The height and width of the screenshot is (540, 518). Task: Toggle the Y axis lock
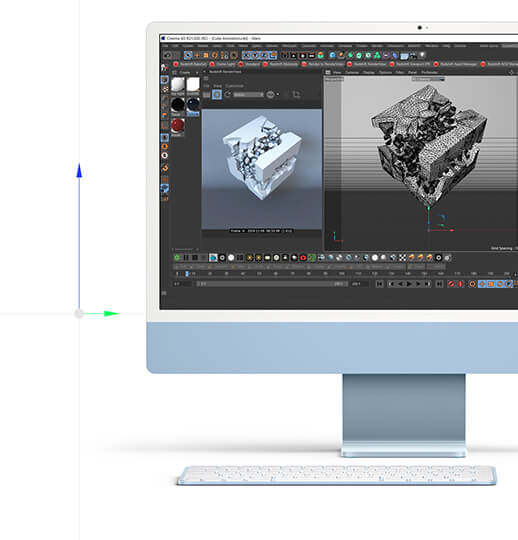pos(255,55)
